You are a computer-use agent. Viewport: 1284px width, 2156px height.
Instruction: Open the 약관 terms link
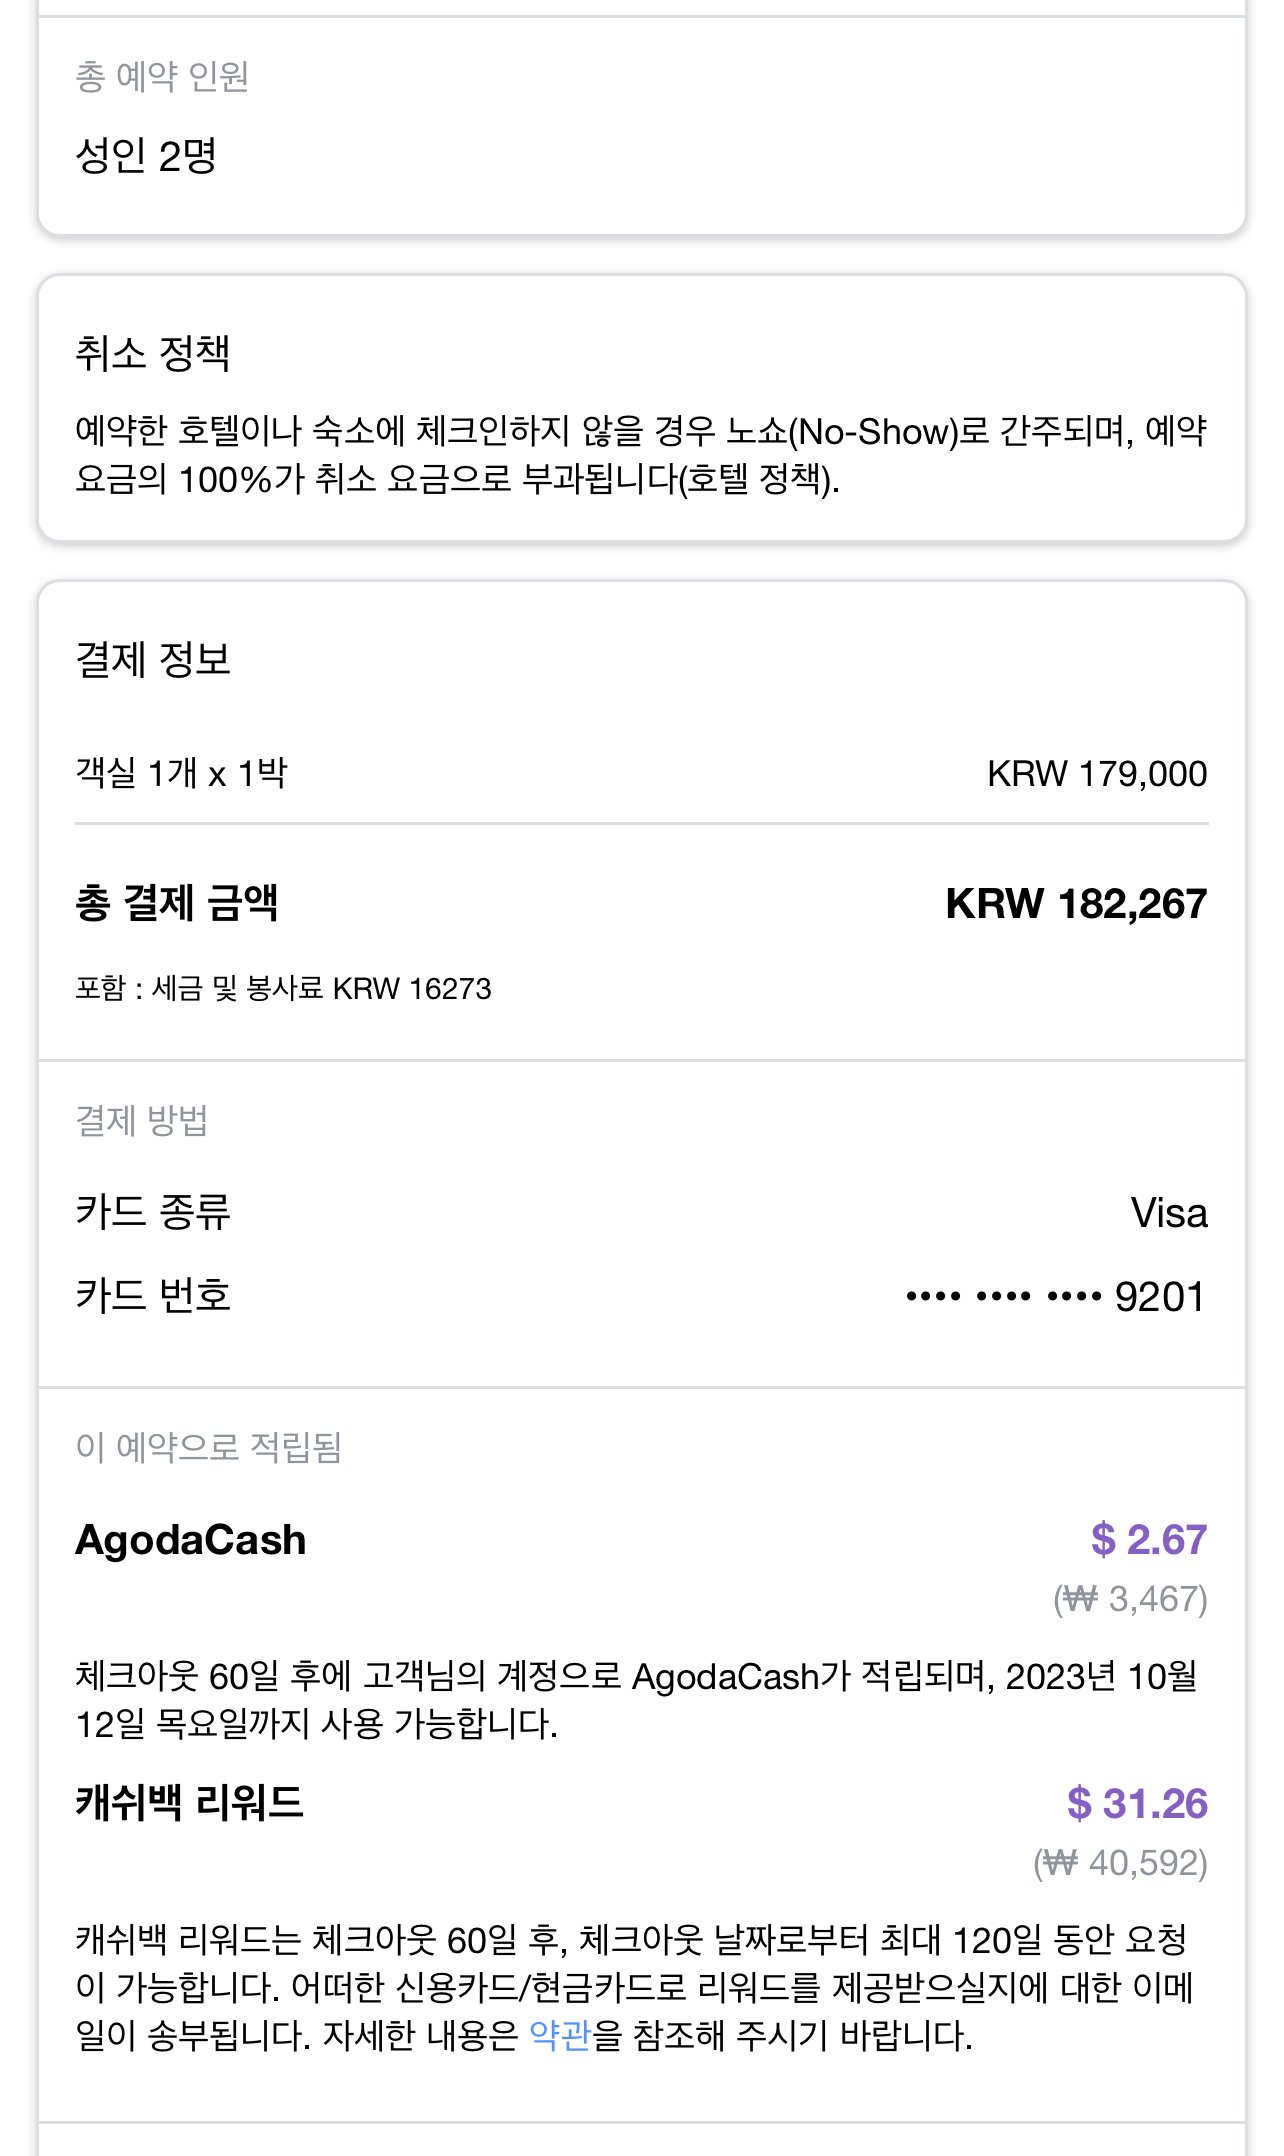(560, 2036)
